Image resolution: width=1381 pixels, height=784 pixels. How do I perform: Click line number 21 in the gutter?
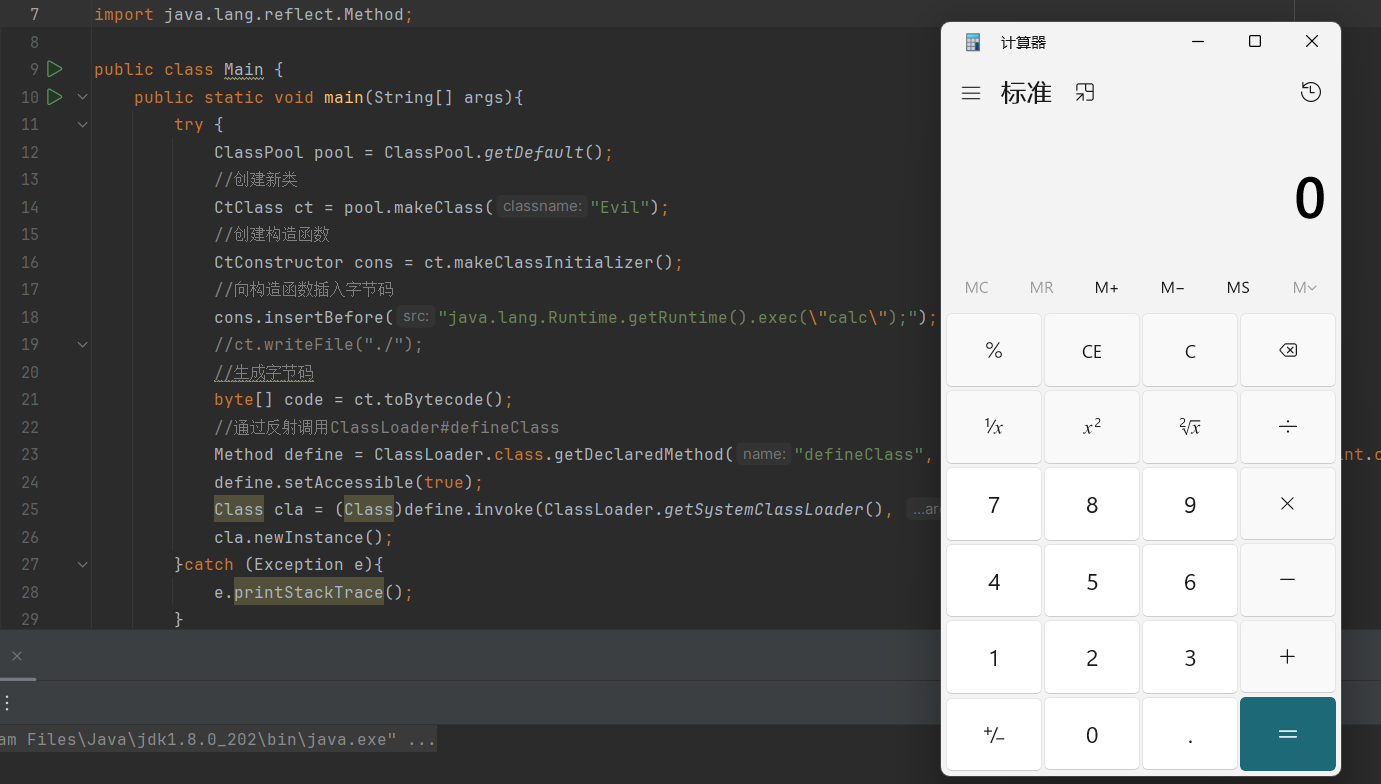[29, 399]
